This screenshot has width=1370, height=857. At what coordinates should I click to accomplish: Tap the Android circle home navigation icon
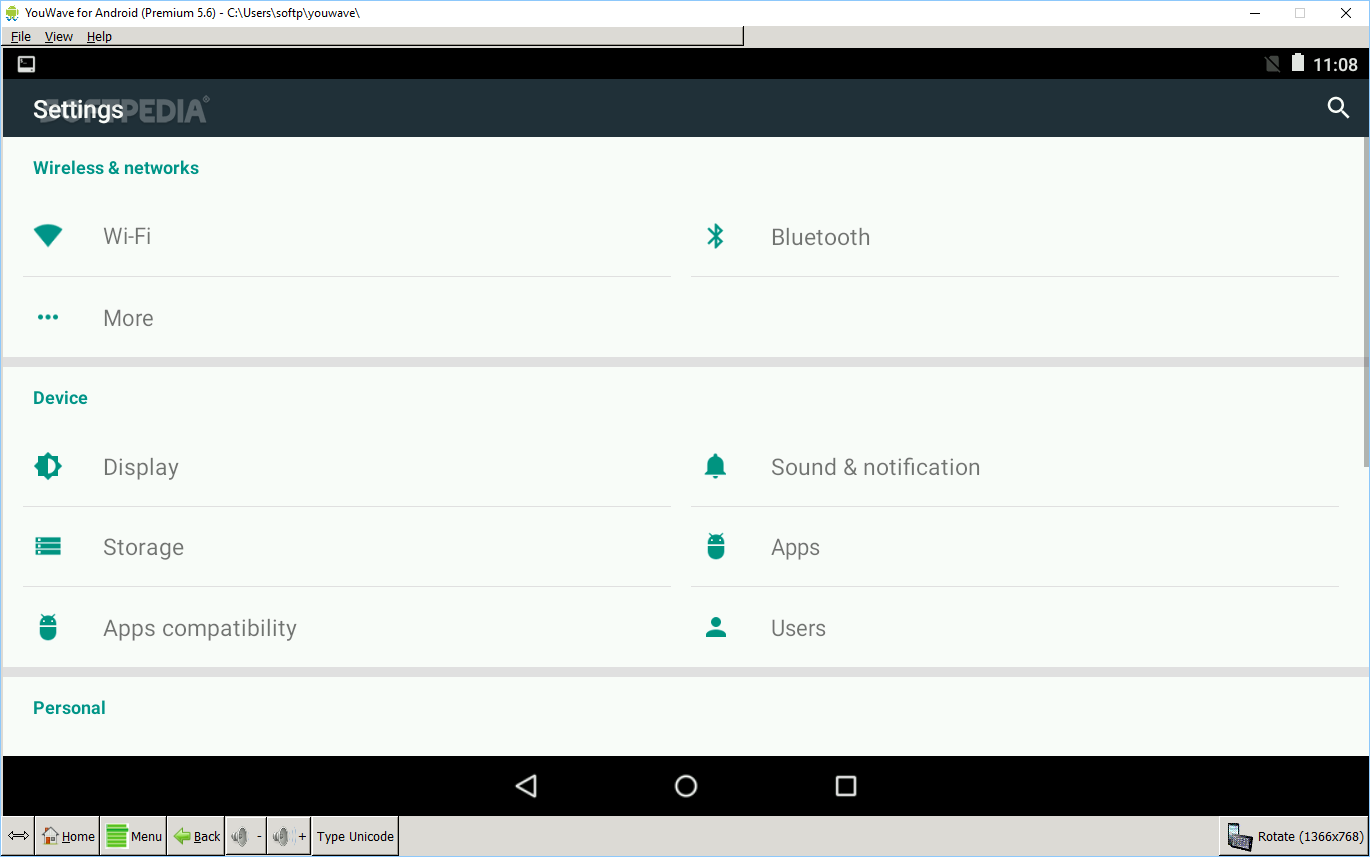click(686, 786)
